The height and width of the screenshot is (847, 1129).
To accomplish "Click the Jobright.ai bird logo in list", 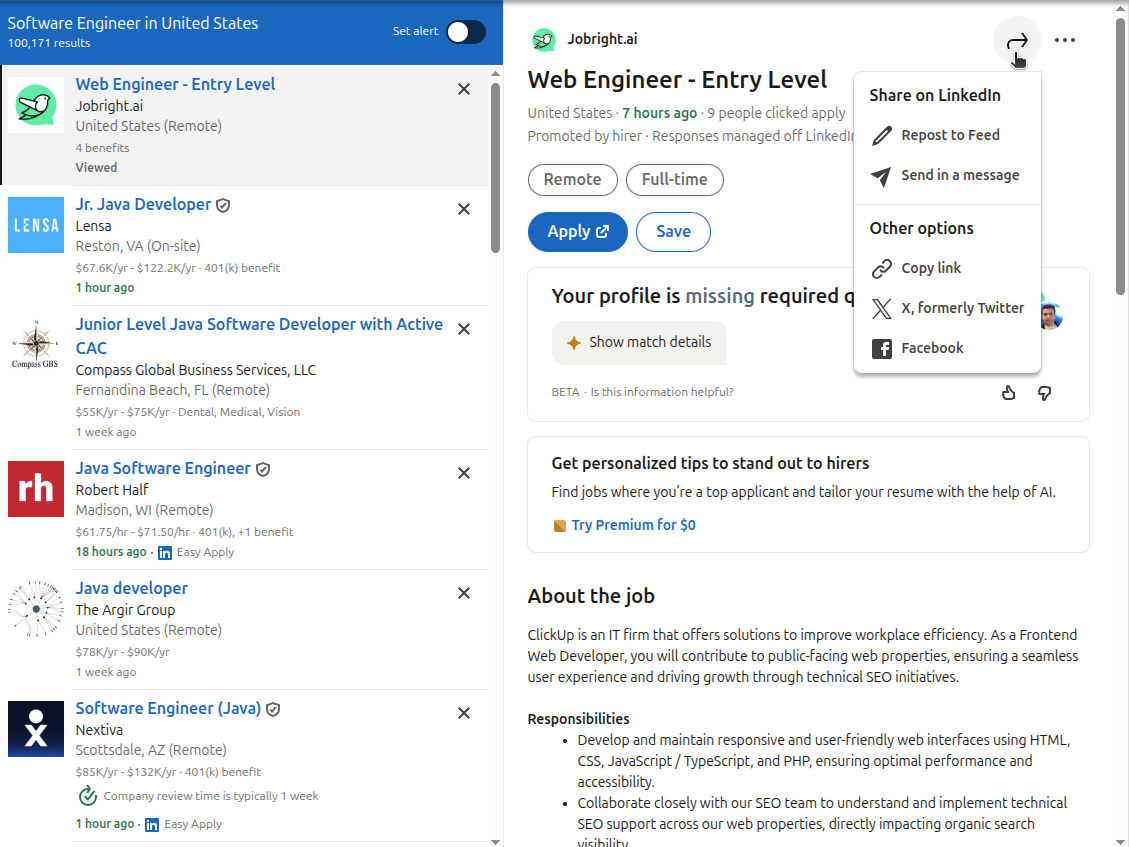I will pyautogui.click(x=36, y=105).
